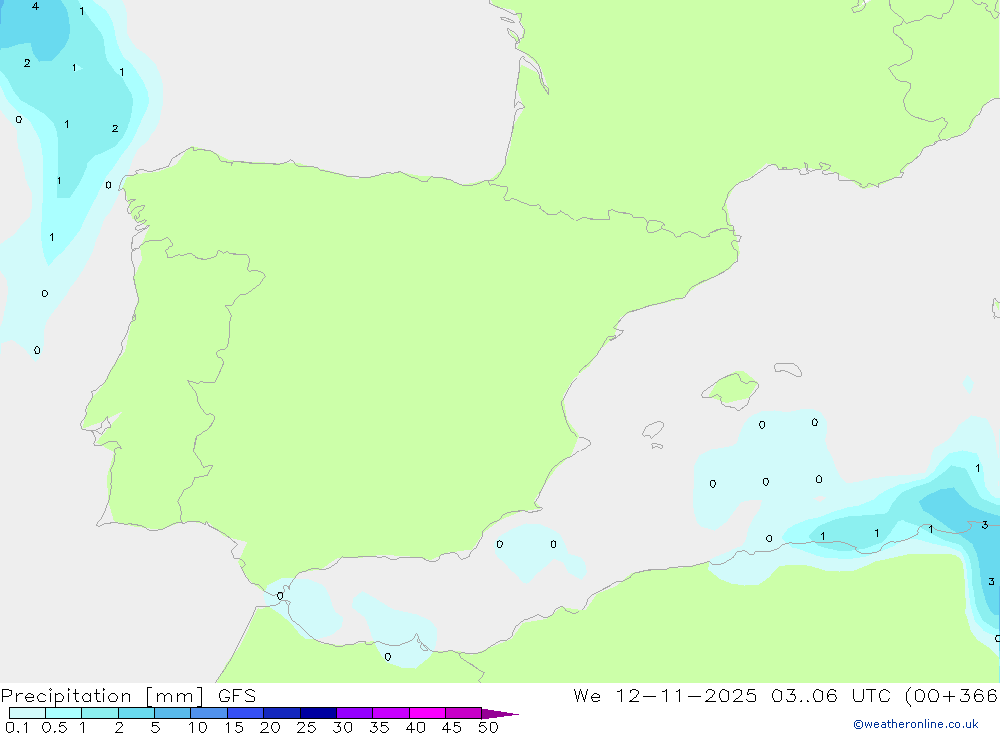Select the 2–5 mm sky-blue legend swatch
This screenshot has height=733, width=1000.
point(136,713)
